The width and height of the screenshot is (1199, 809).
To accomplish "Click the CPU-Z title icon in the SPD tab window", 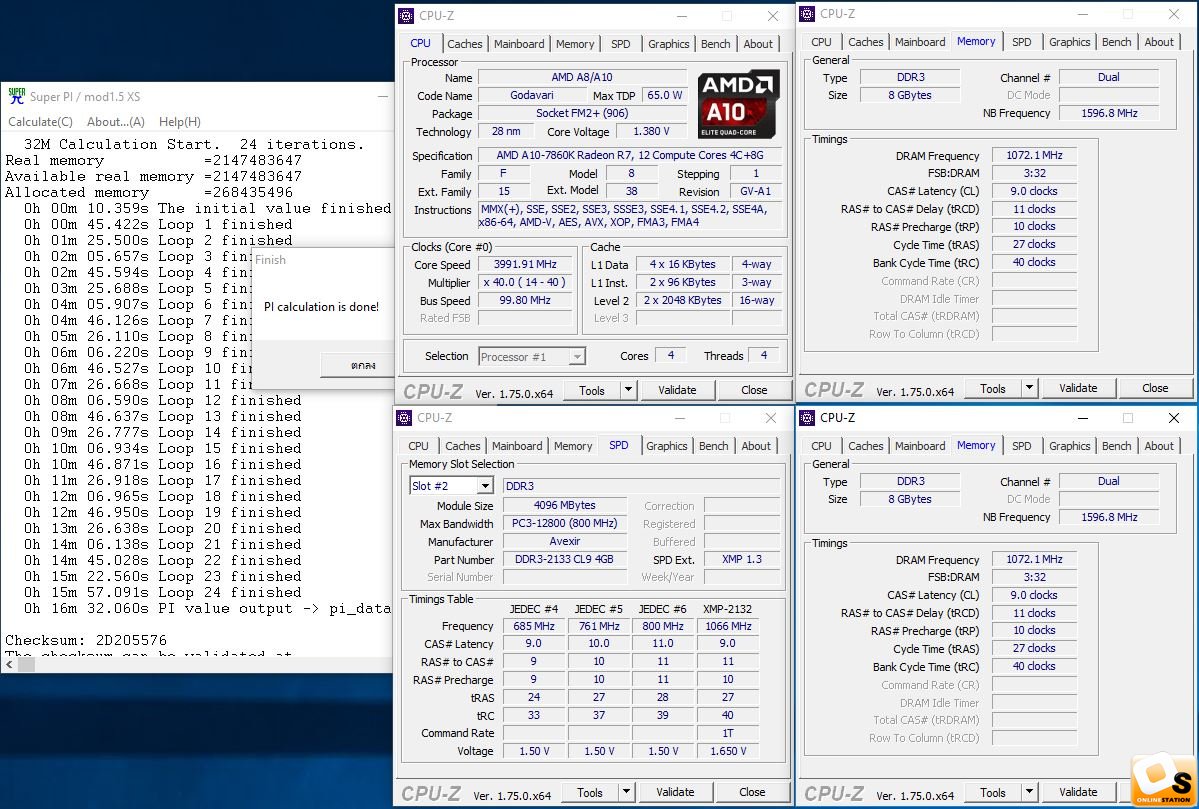I will coord(405,417).
